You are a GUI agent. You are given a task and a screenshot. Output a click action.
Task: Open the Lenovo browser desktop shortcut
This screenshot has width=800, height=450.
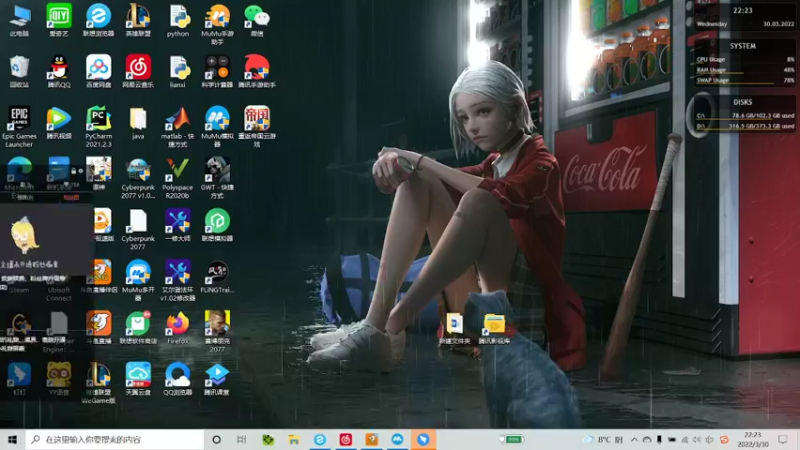coord(98,19)
